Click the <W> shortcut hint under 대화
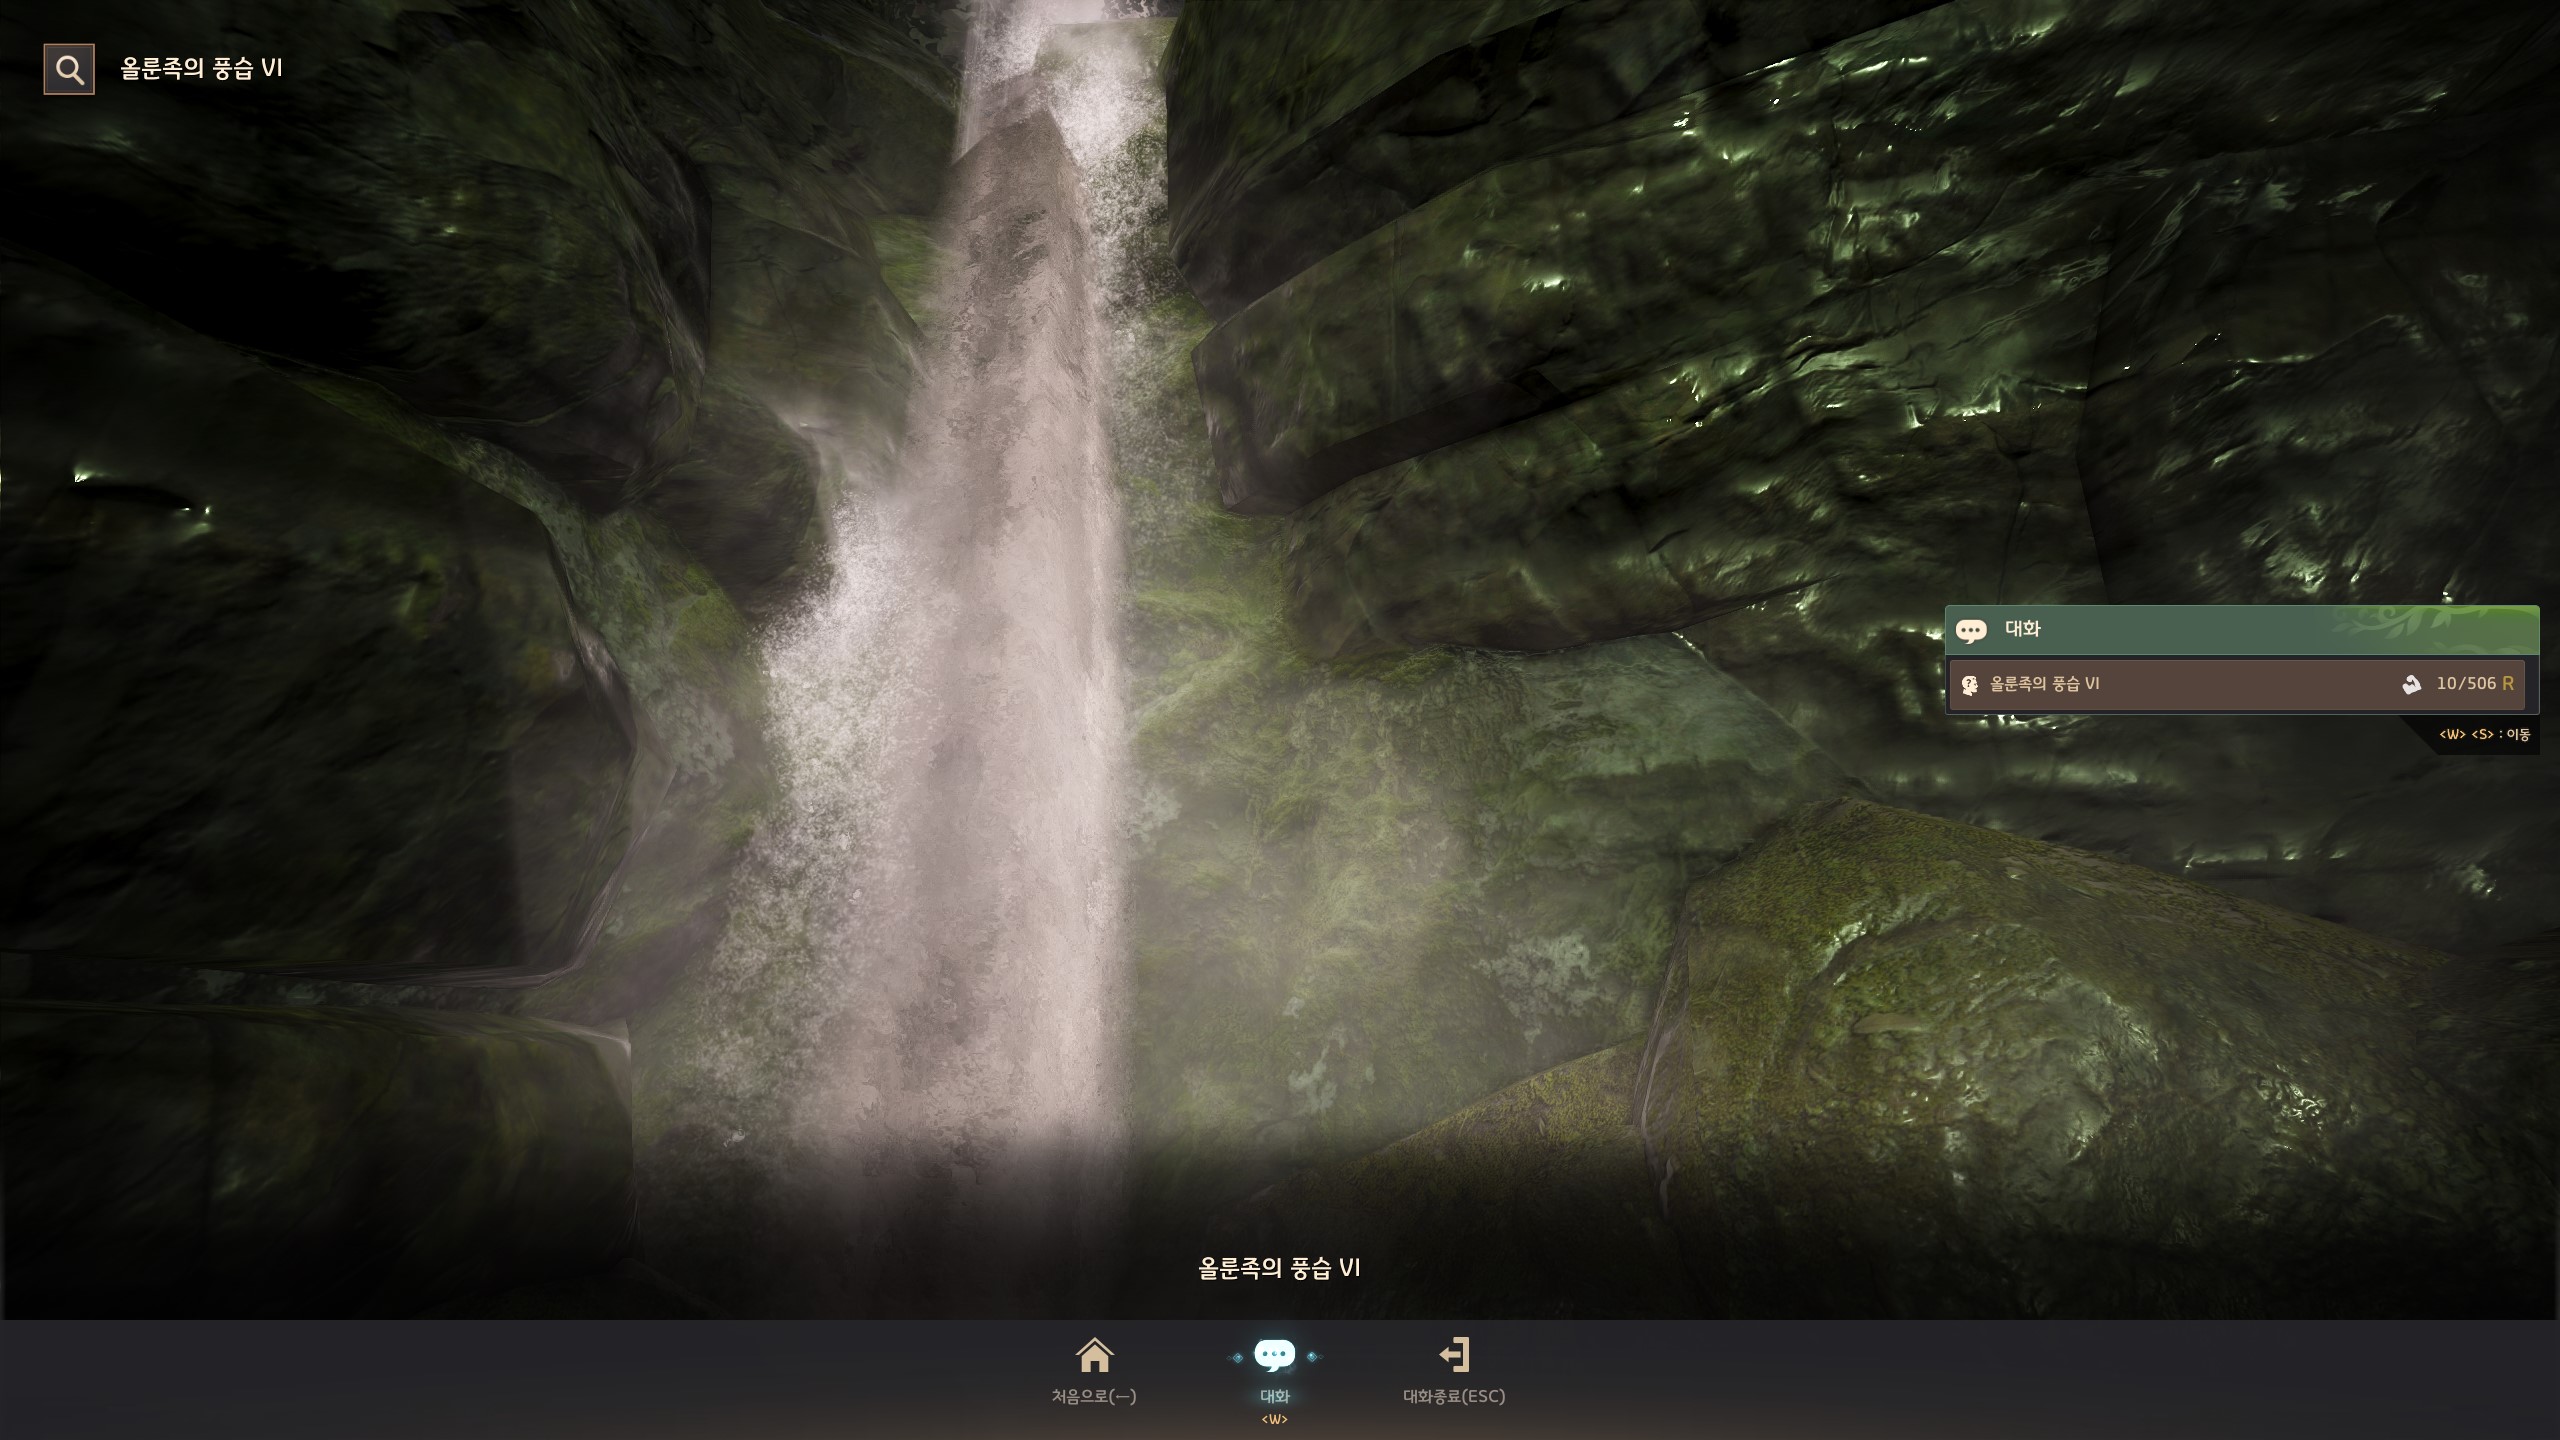 [x=1274, y=1420]
